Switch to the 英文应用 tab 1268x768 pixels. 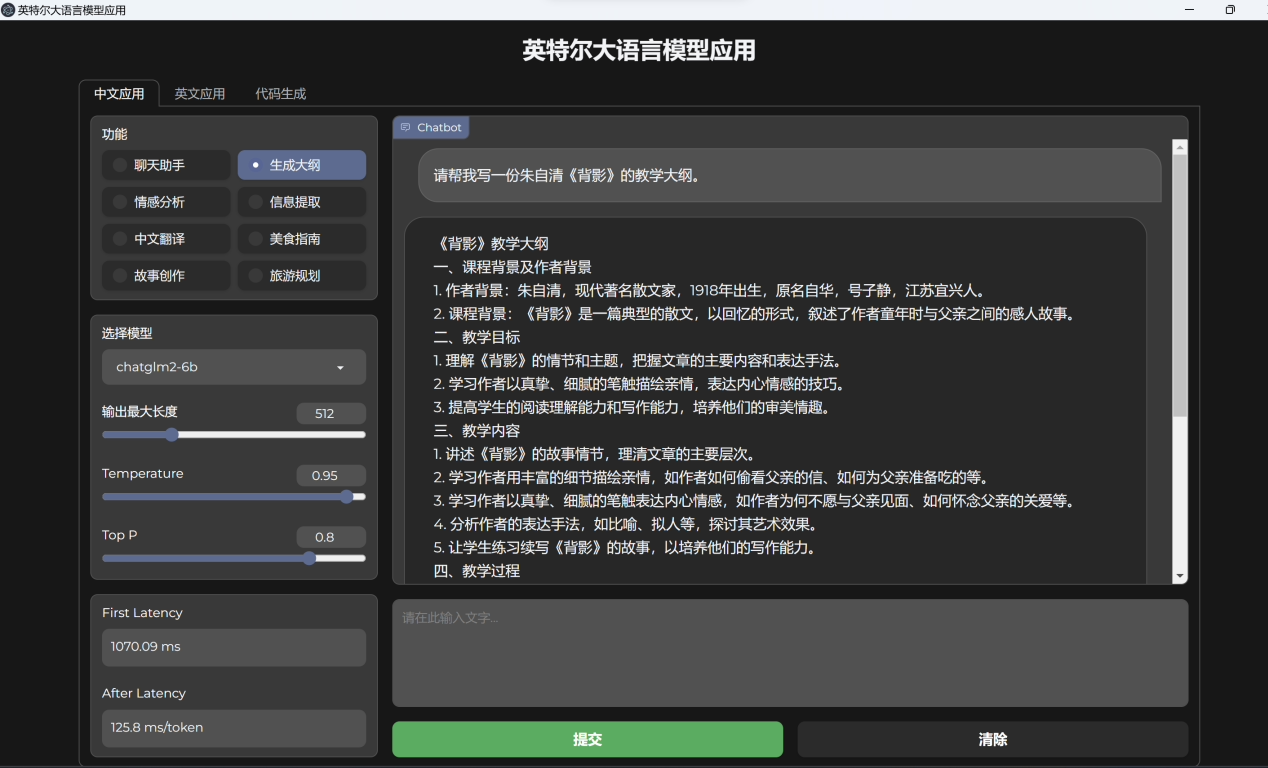[200, 94]
